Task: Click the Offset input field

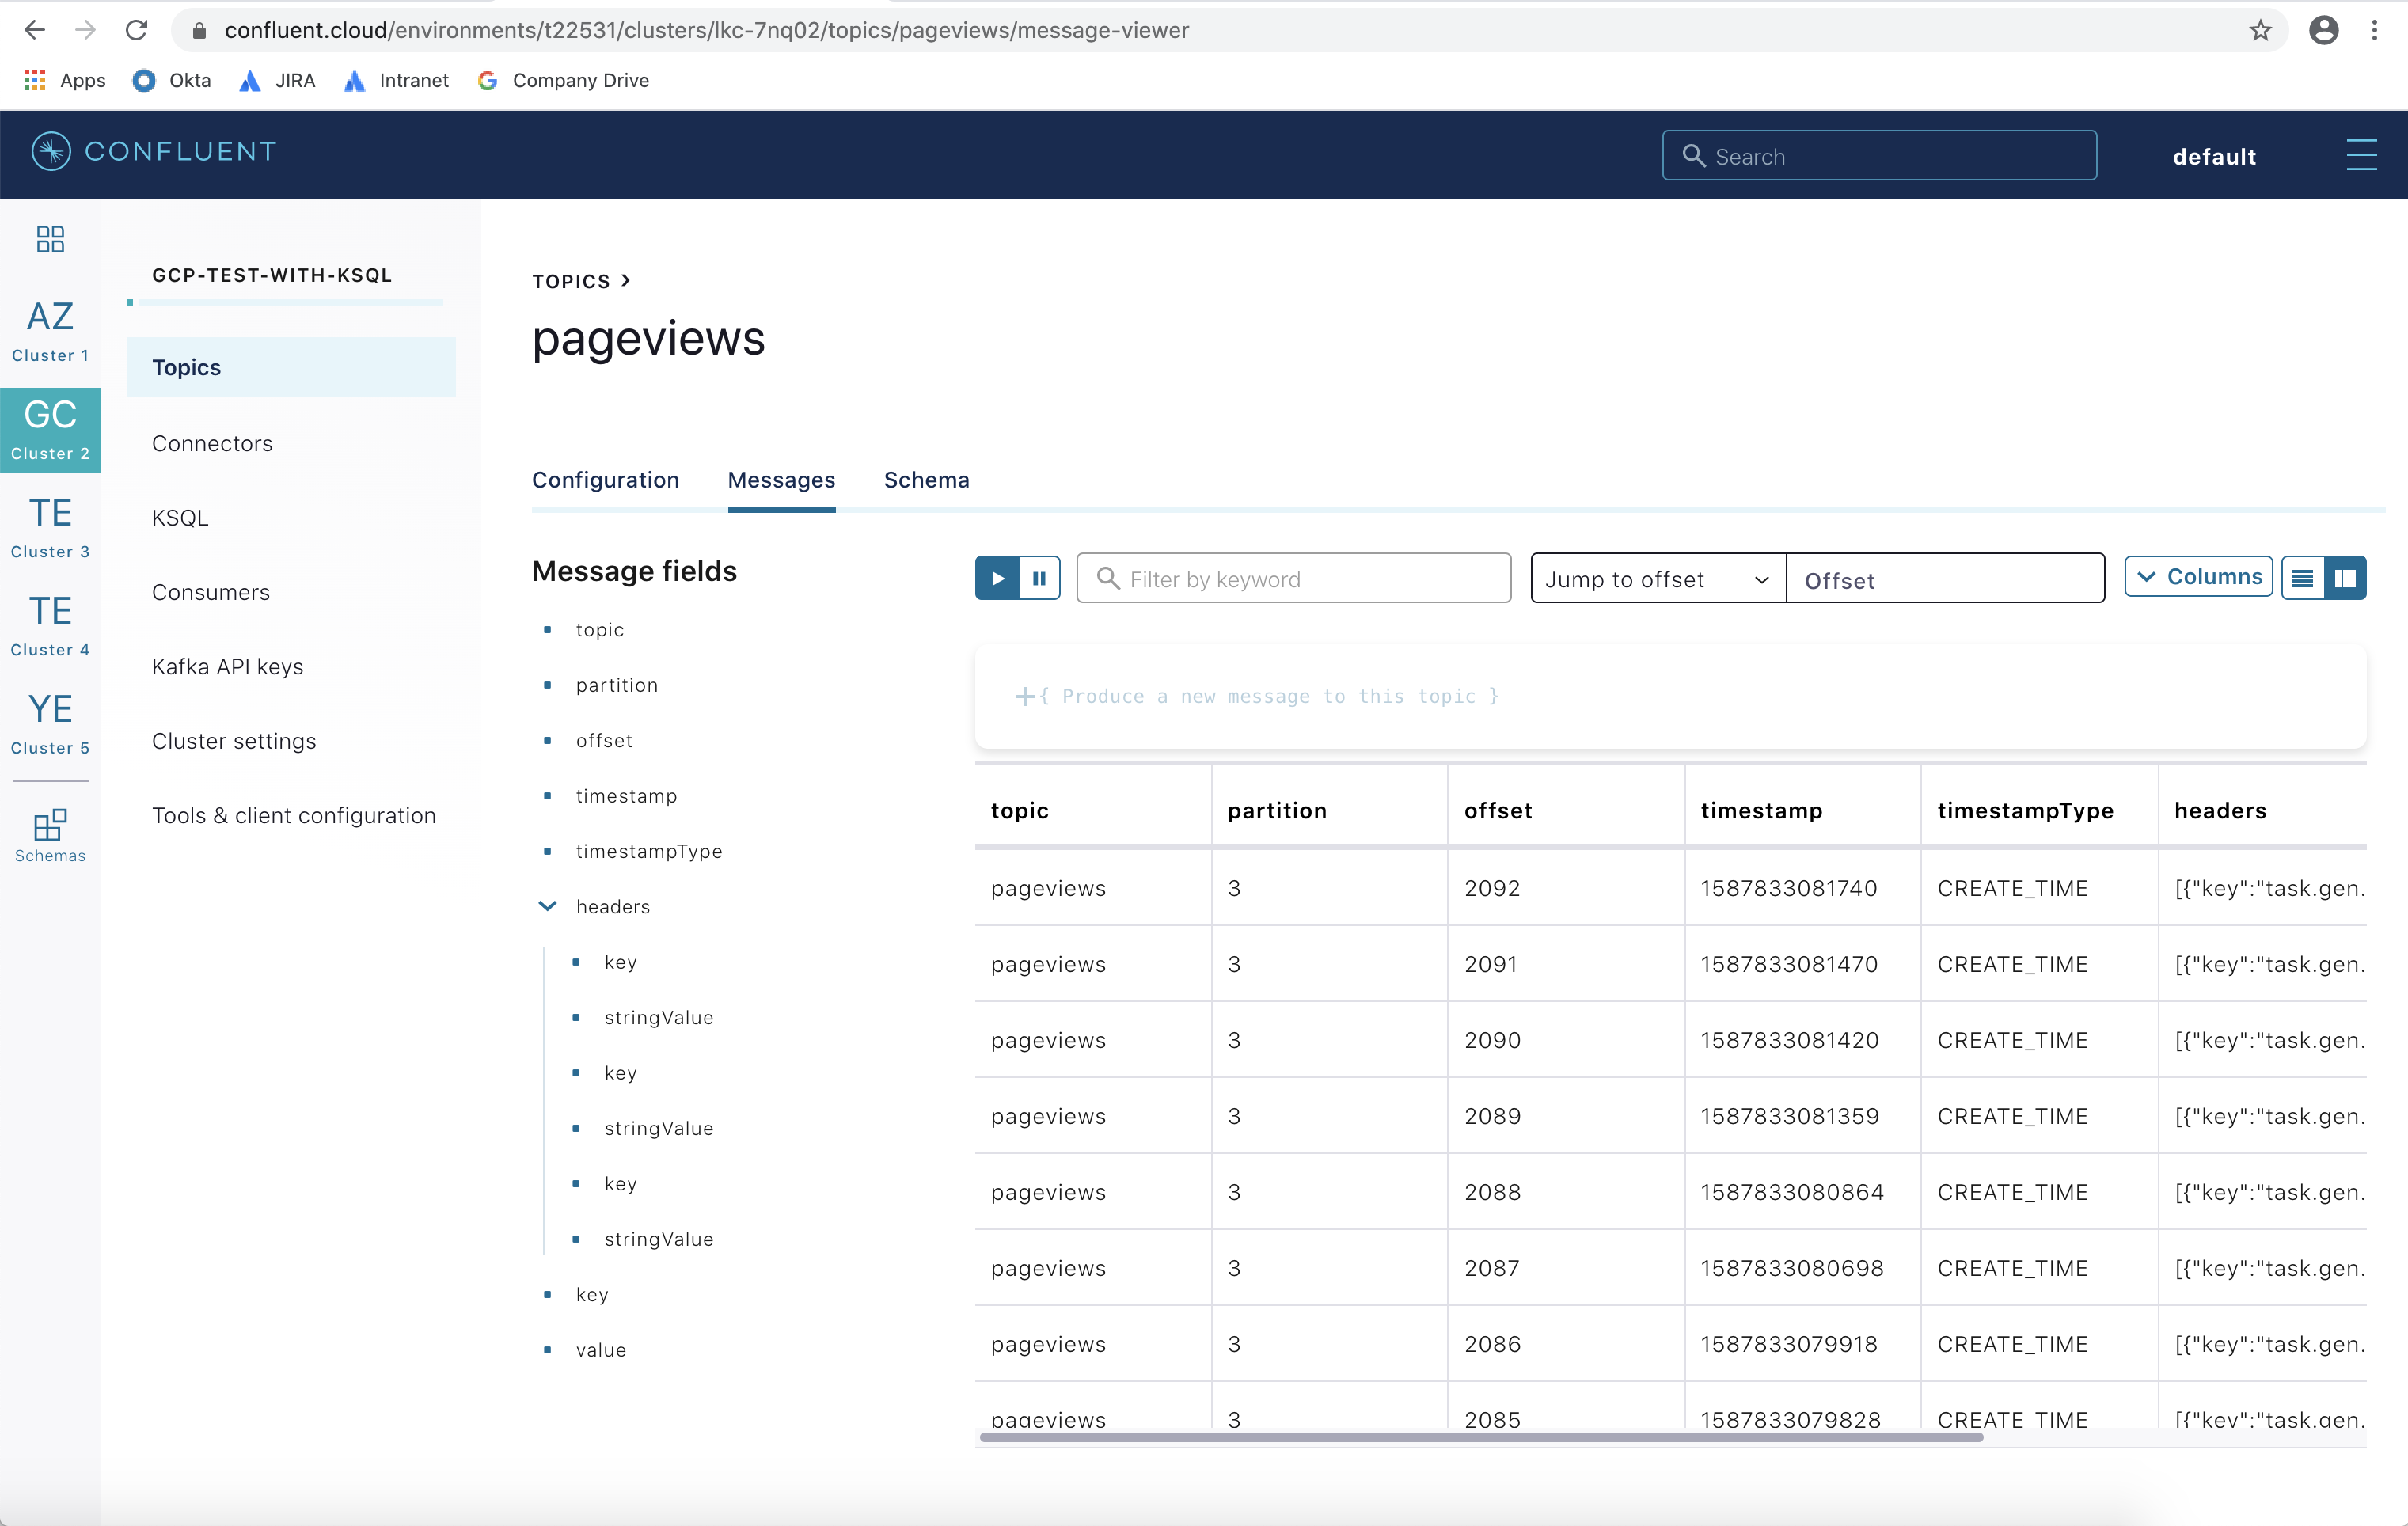Action: (1945, 579)
